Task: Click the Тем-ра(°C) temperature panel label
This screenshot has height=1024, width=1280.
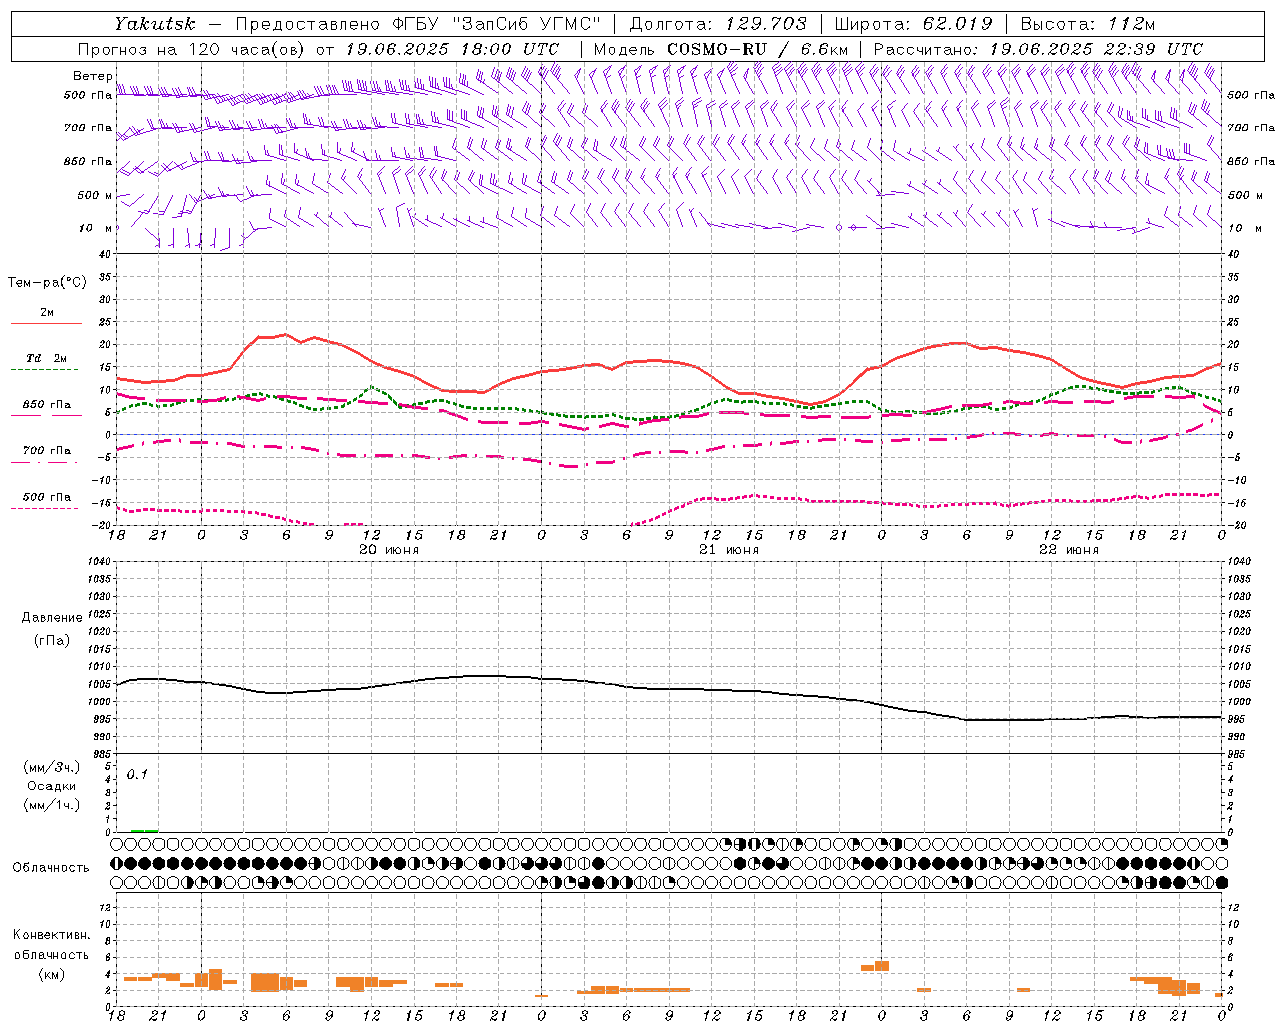Action: pyautogui.click(x=47, y=283)
